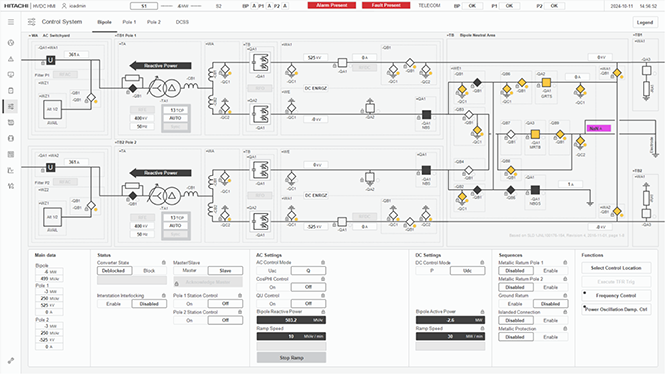Click the Stop Ramp button
665x374 pixels.
(291, 358)
